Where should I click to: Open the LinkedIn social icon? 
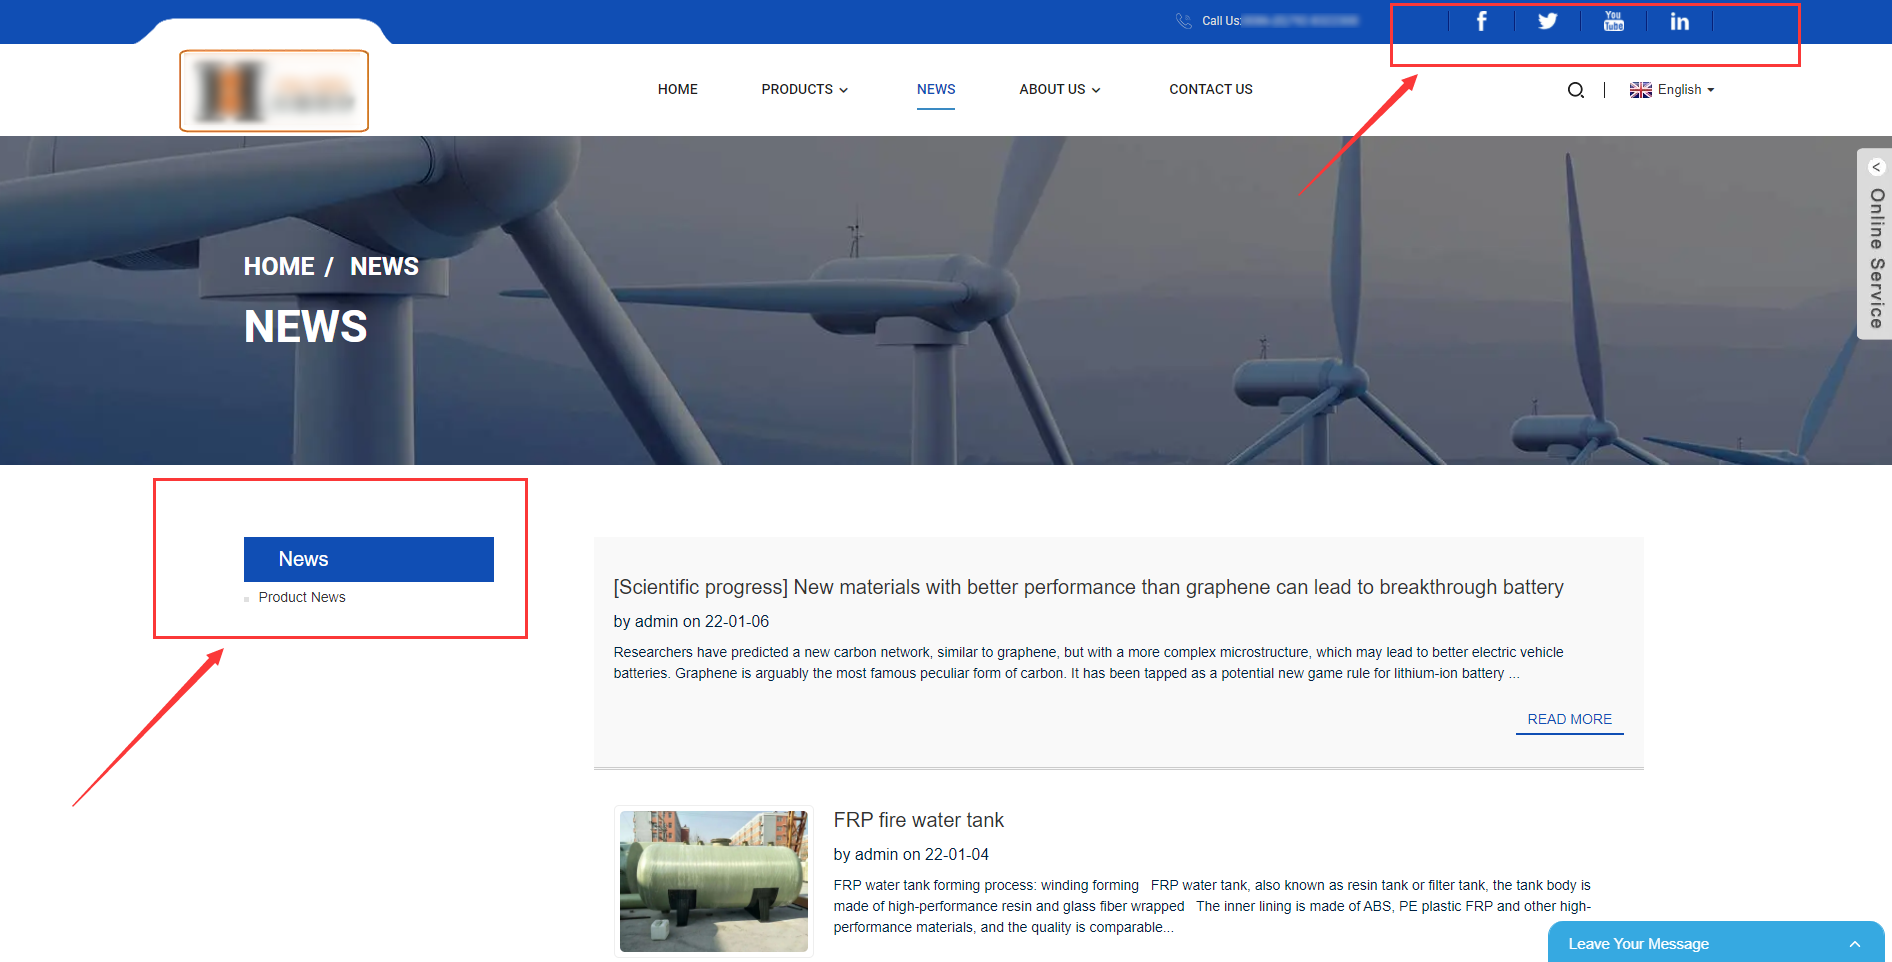click(1679, 21)
